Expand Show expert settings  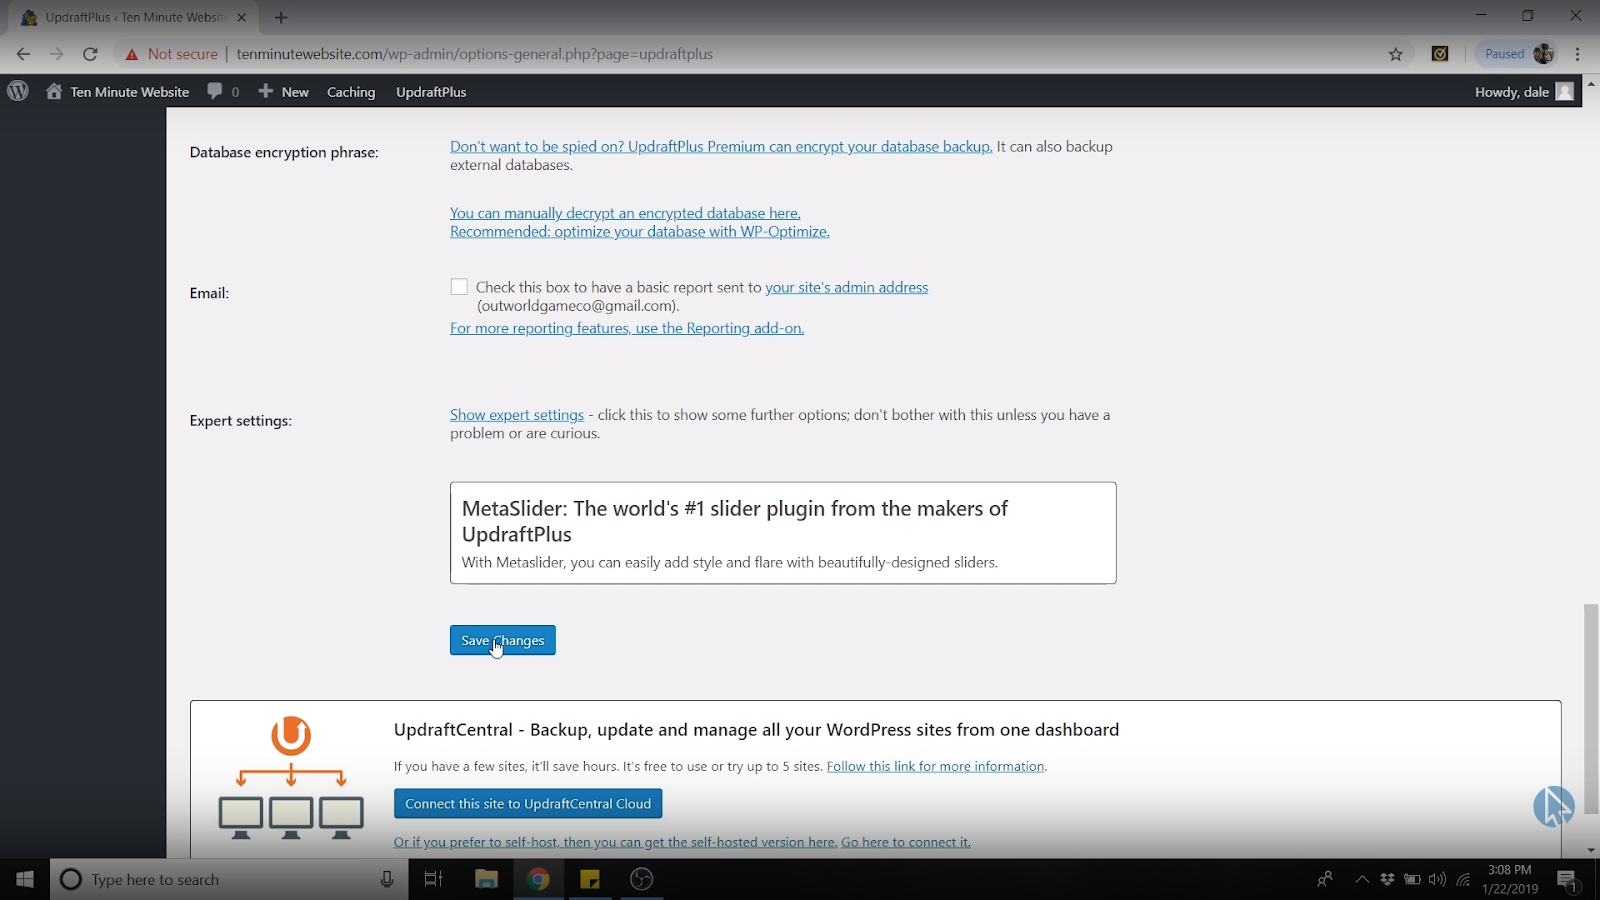(517, 415)
